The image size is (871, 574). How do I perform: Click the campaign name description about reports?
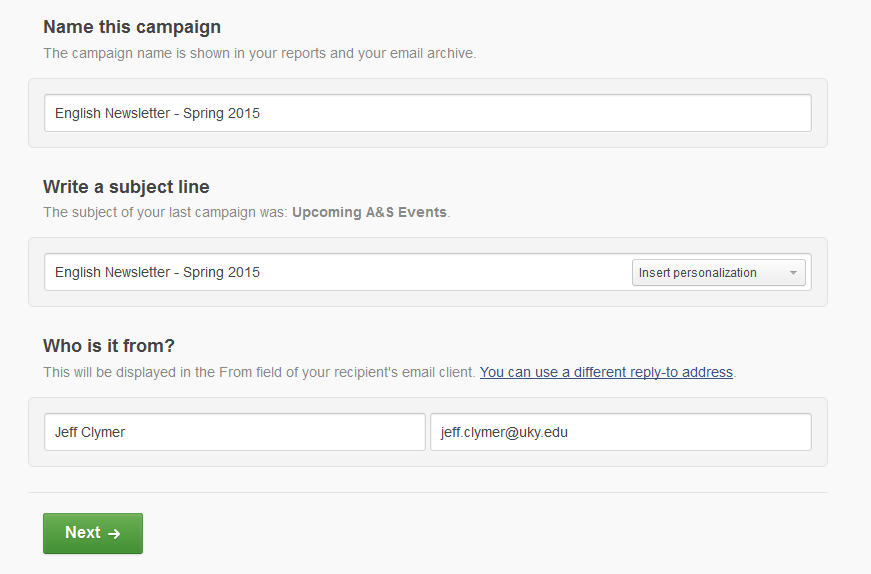tap(259, 53)
